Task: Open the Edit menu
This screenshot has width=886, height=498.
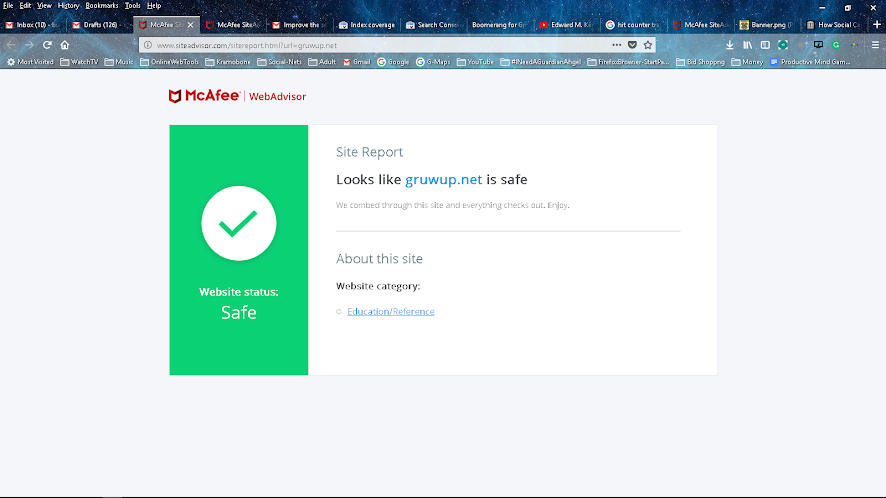Action: coord(25,6)
